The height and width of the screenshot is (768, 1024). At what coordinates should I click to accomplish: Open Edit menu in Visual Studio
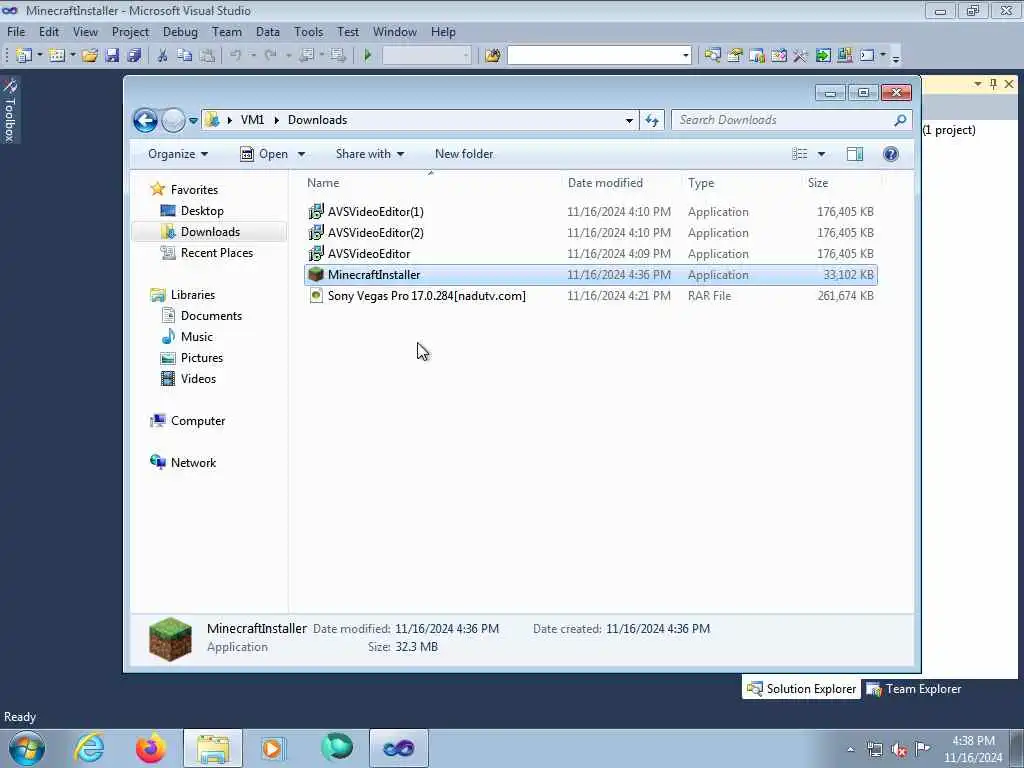(x=49, y=32)
